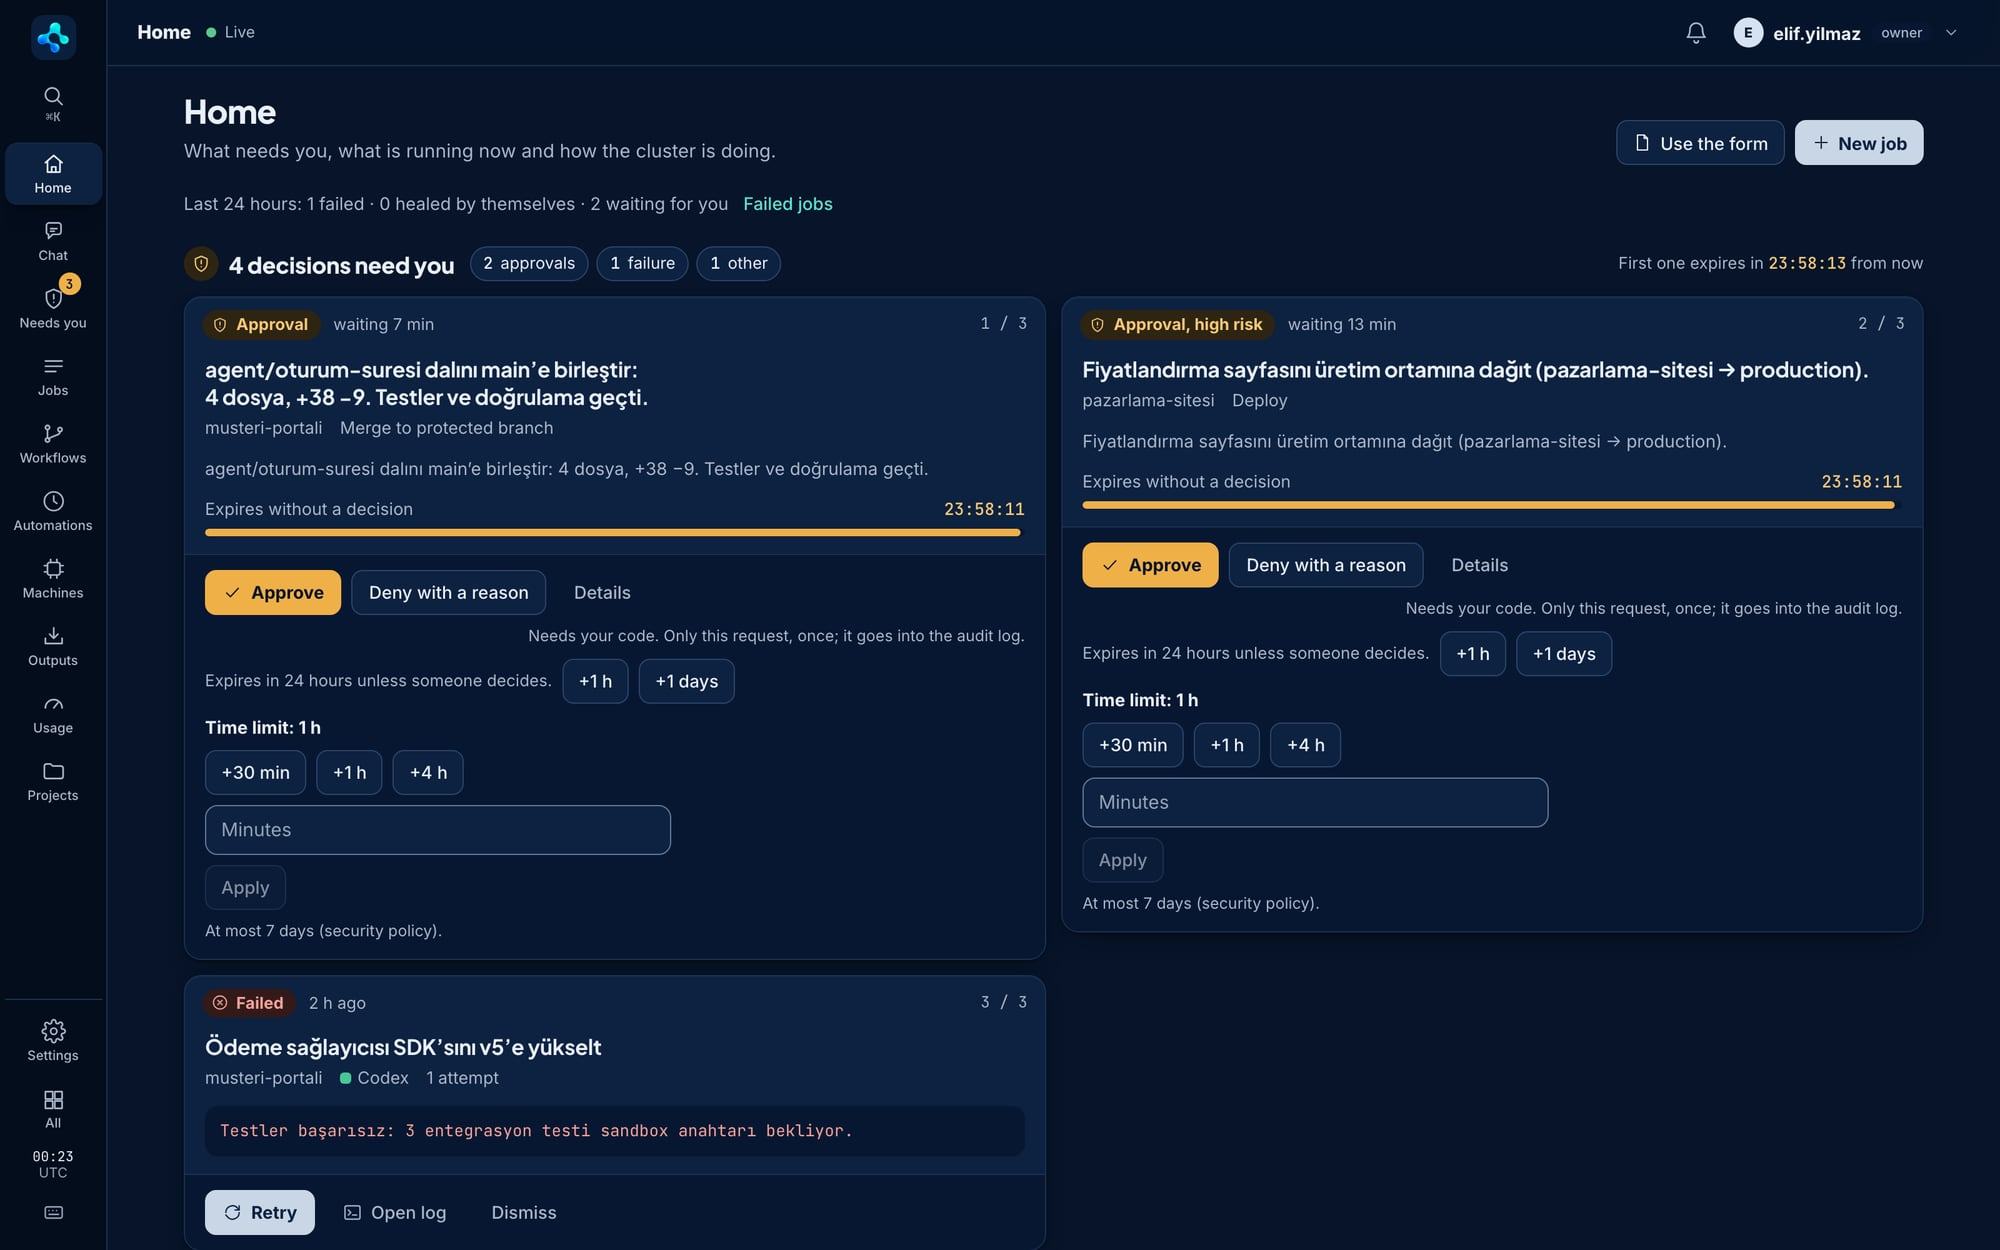
Task: Approve the oturum-suresi merge request
Action: pos(273,593)
